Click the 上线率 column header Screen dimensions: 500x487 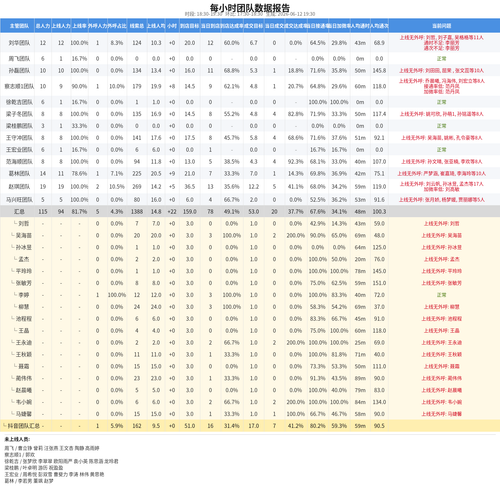coord(79,26)
